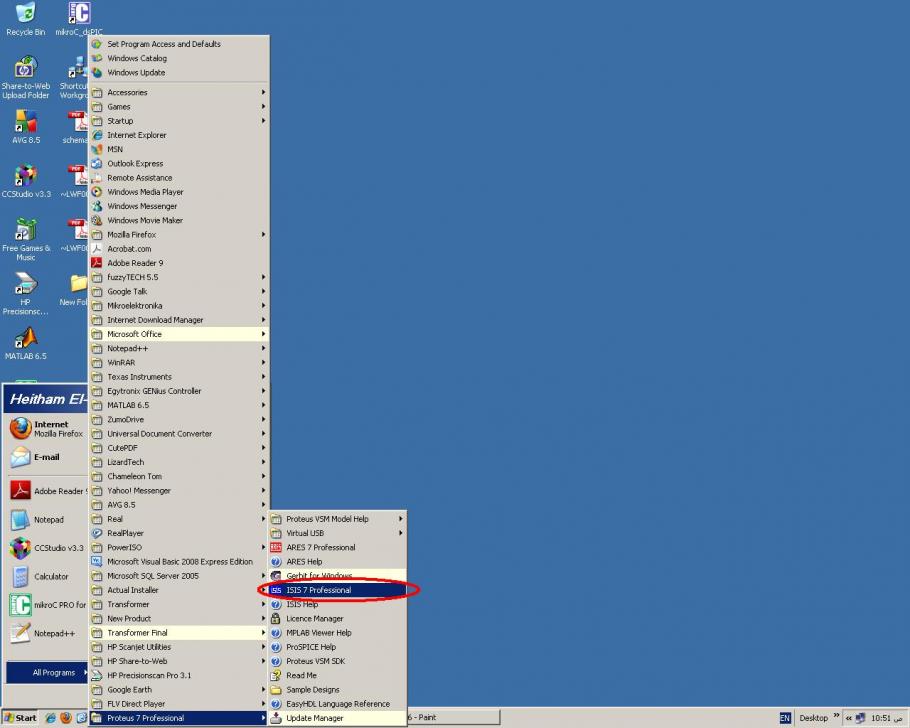Open HP Precisionscan Pro 3.1
Viewport: 910px width, 728px height.
tap(179, 675)
